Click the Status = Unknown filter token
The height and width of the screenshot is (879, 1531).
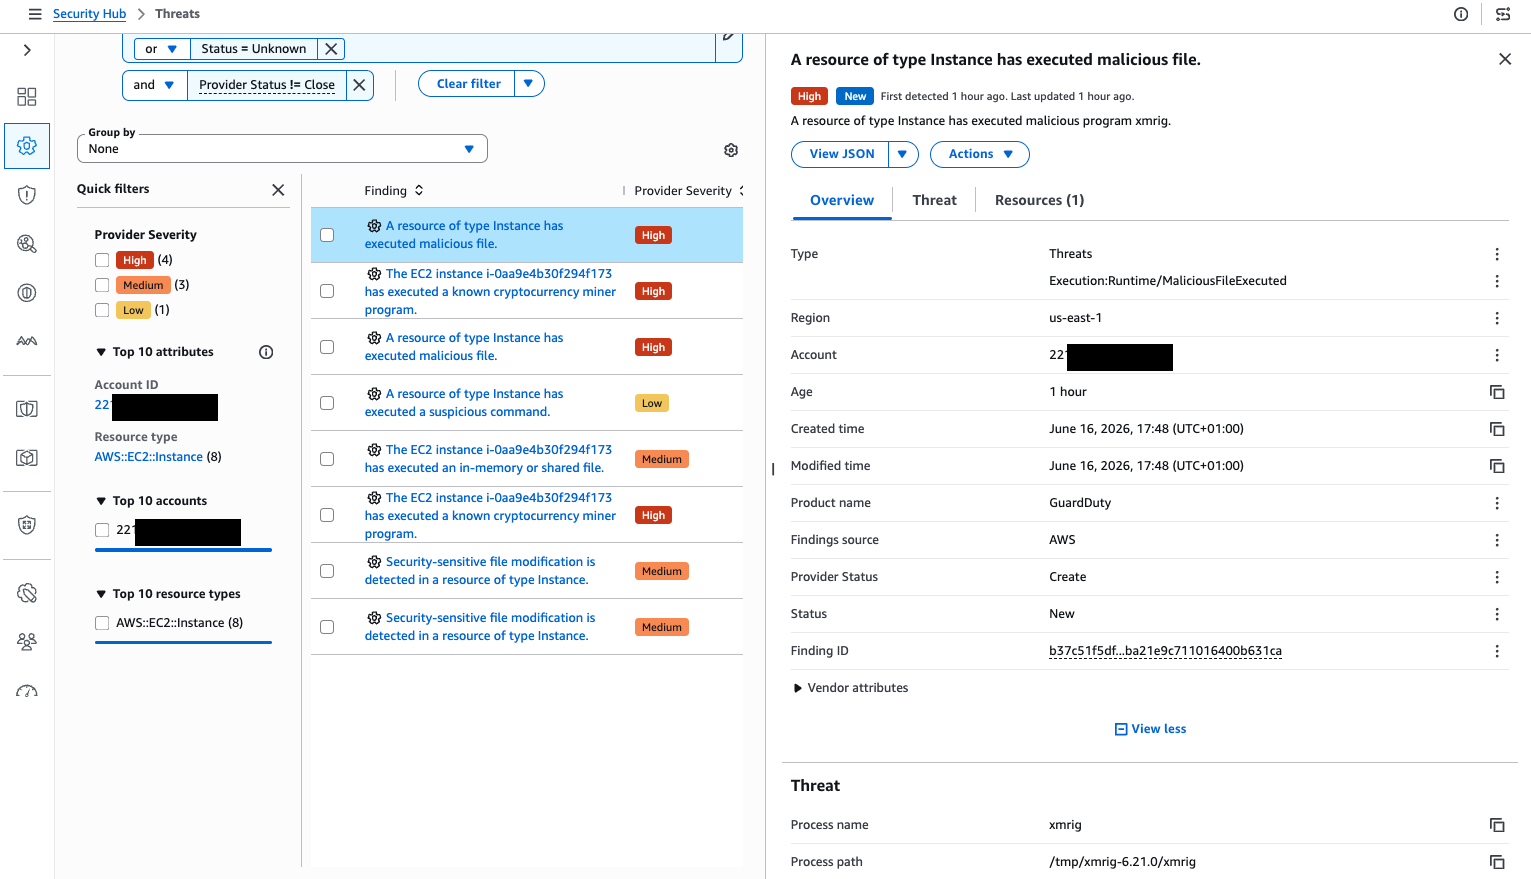click(x=254, y=48)
